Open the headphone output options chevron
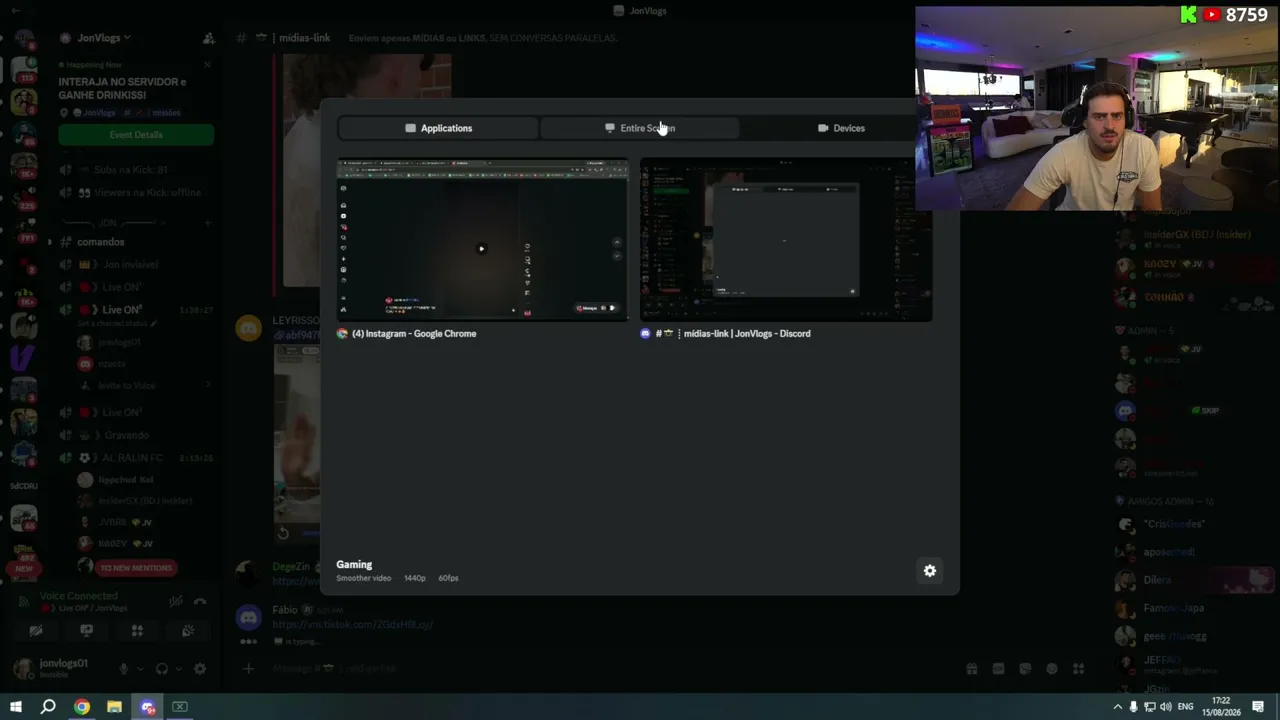Image resolution: width=1280 pixels, height=720 pixels. point(177,669)
